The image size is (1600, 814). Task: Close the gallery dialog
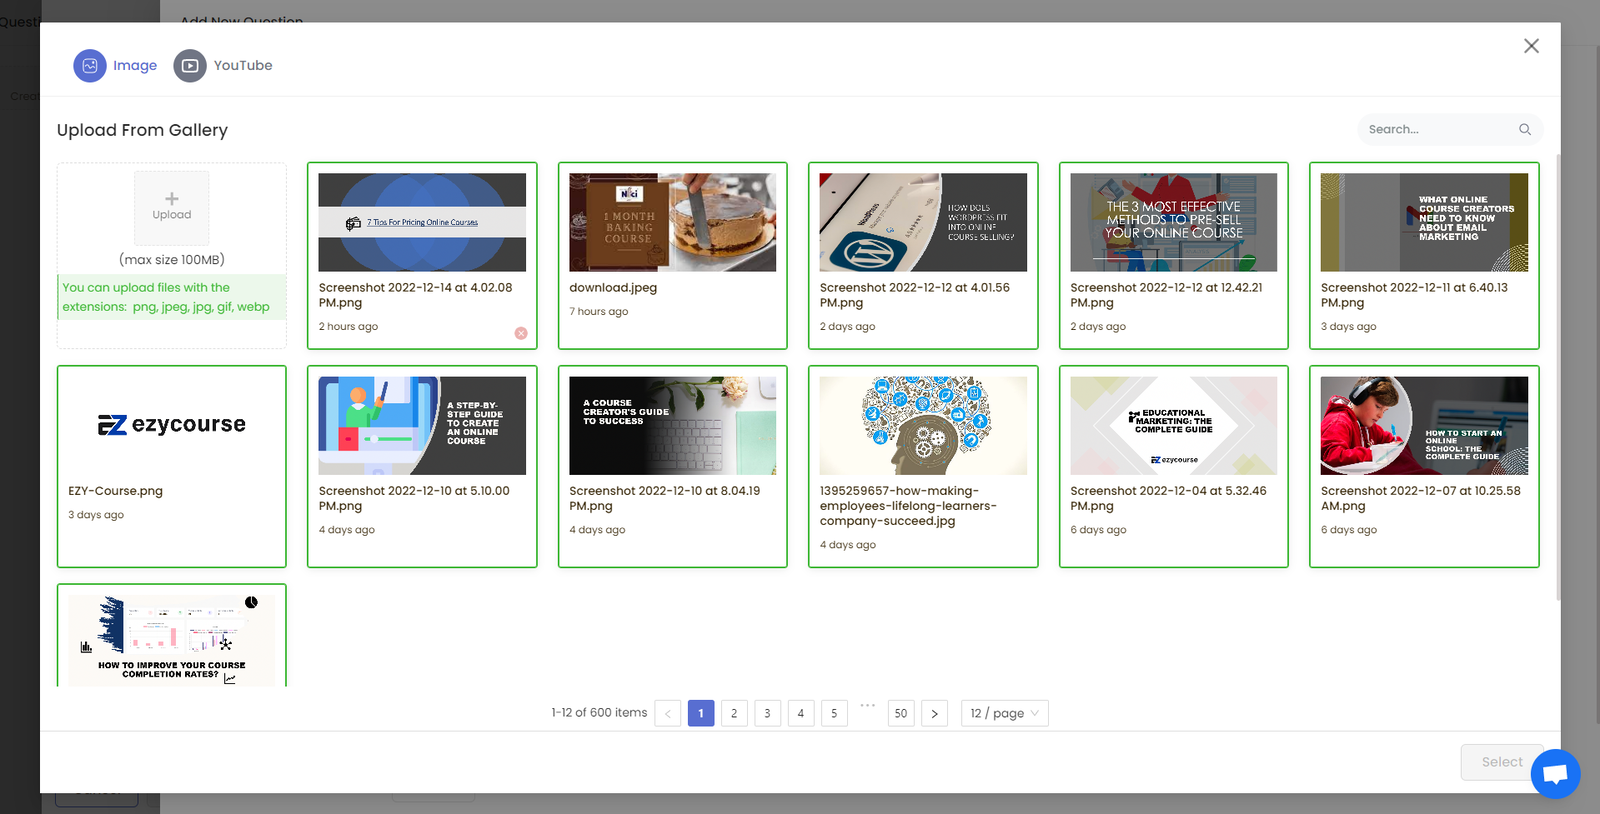(x=1531, y=46)
